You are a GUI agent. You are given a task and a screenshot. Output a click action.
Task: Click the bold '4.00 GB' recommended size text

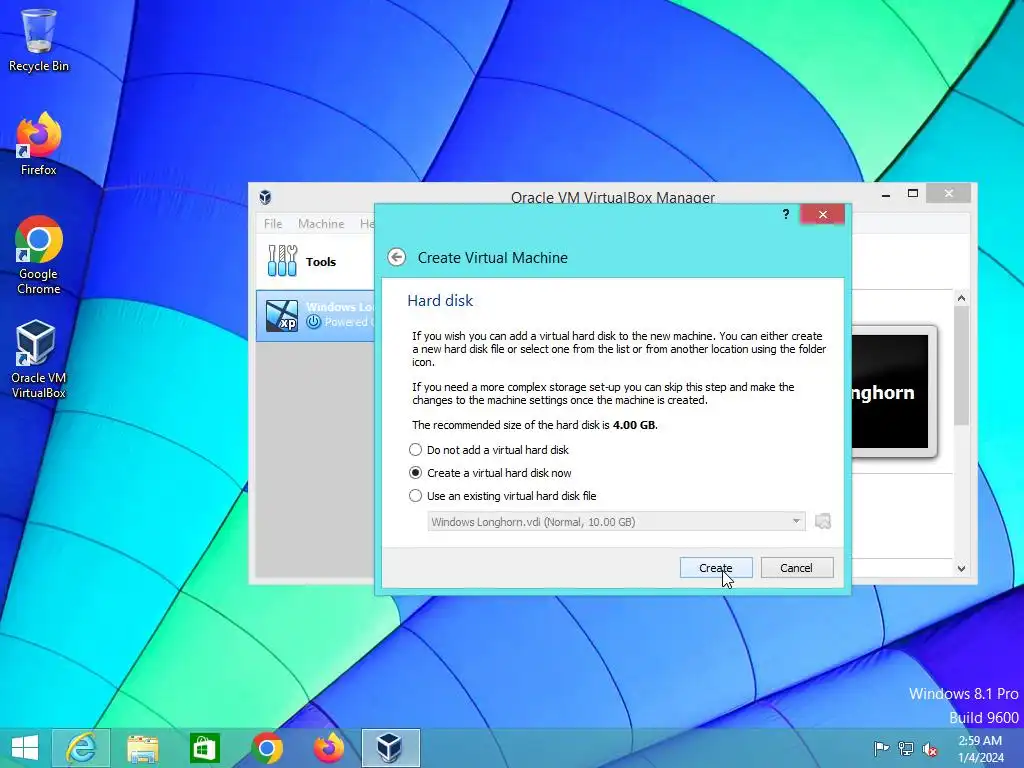pos(634,425)
